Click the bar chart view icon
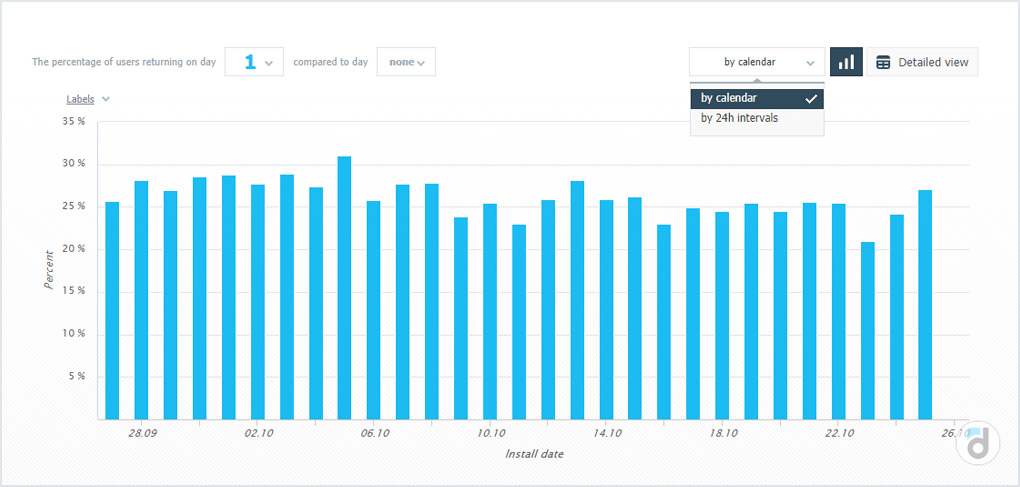Screen dimensions: 1020x487 pos(846,62)
